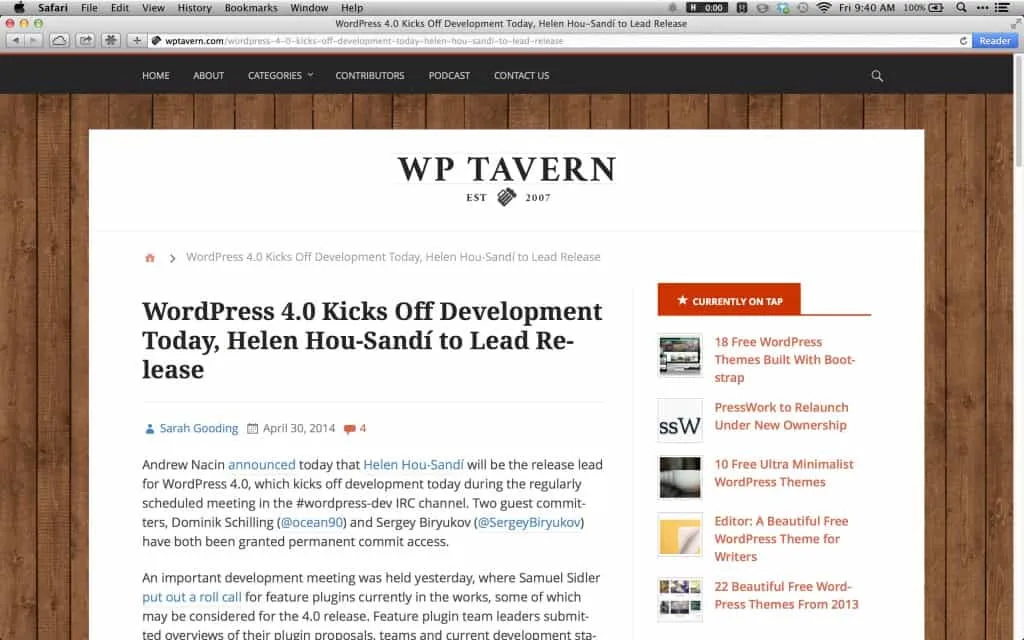Click the battery status icon
Viewport: 1024px width, 640px height.
pyautogui.click(x=934, y=8)
